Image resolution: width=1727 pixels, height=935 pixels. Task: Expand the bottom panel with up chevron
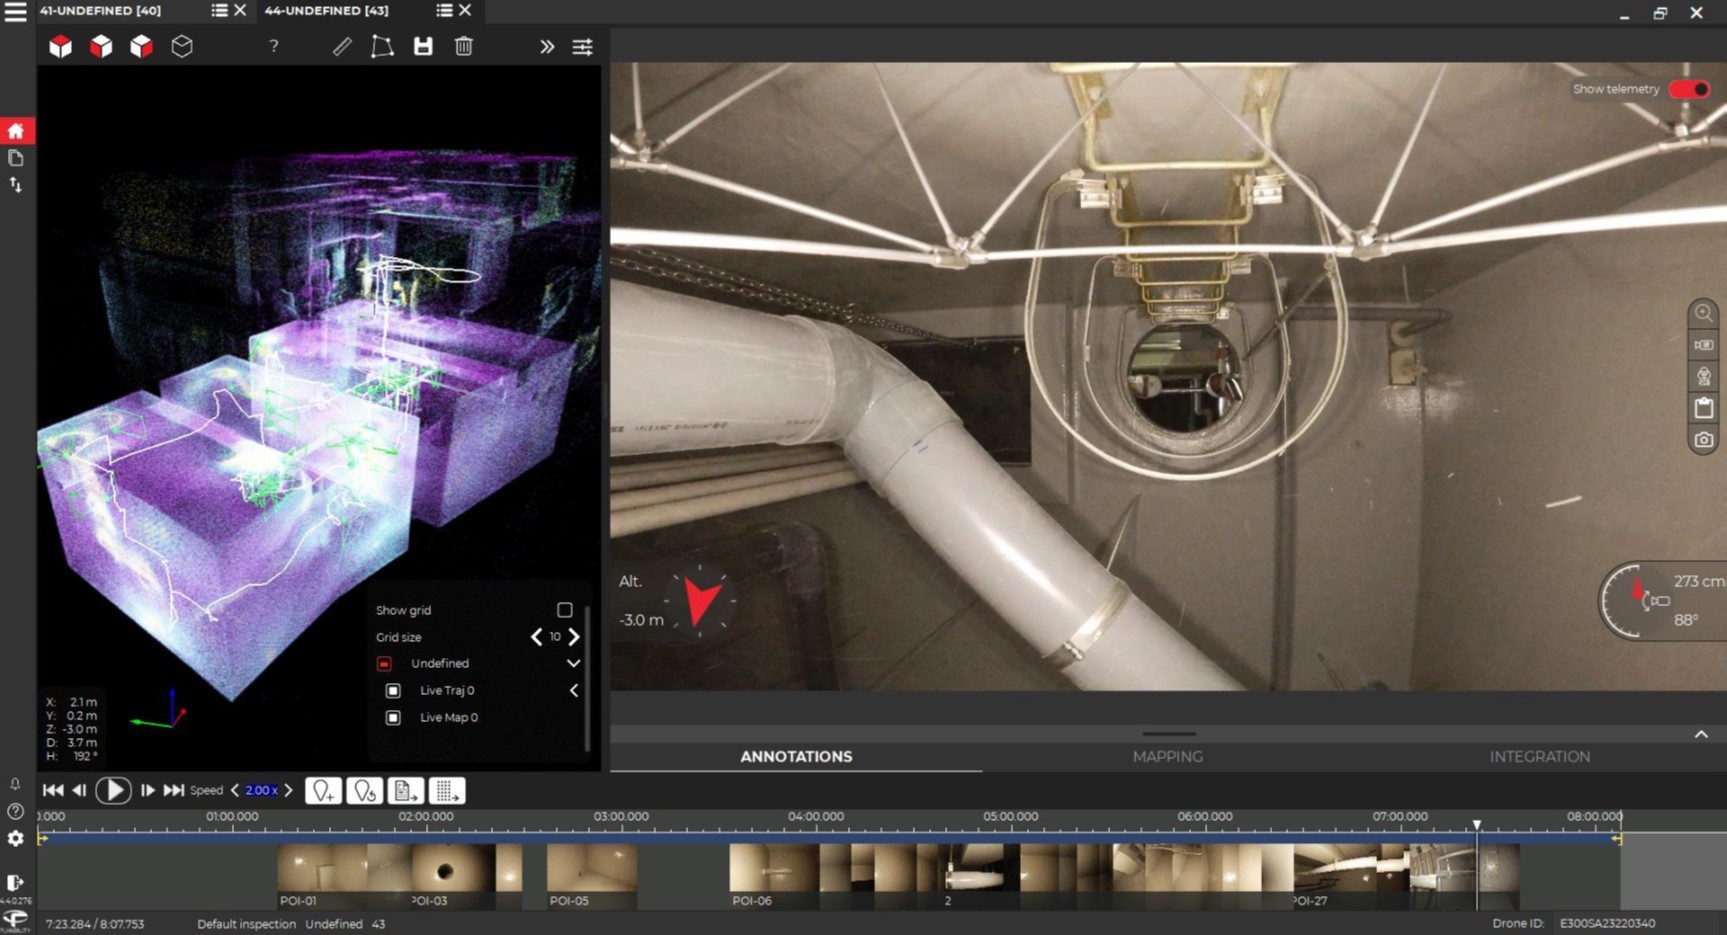click(x=1701, y=734)
